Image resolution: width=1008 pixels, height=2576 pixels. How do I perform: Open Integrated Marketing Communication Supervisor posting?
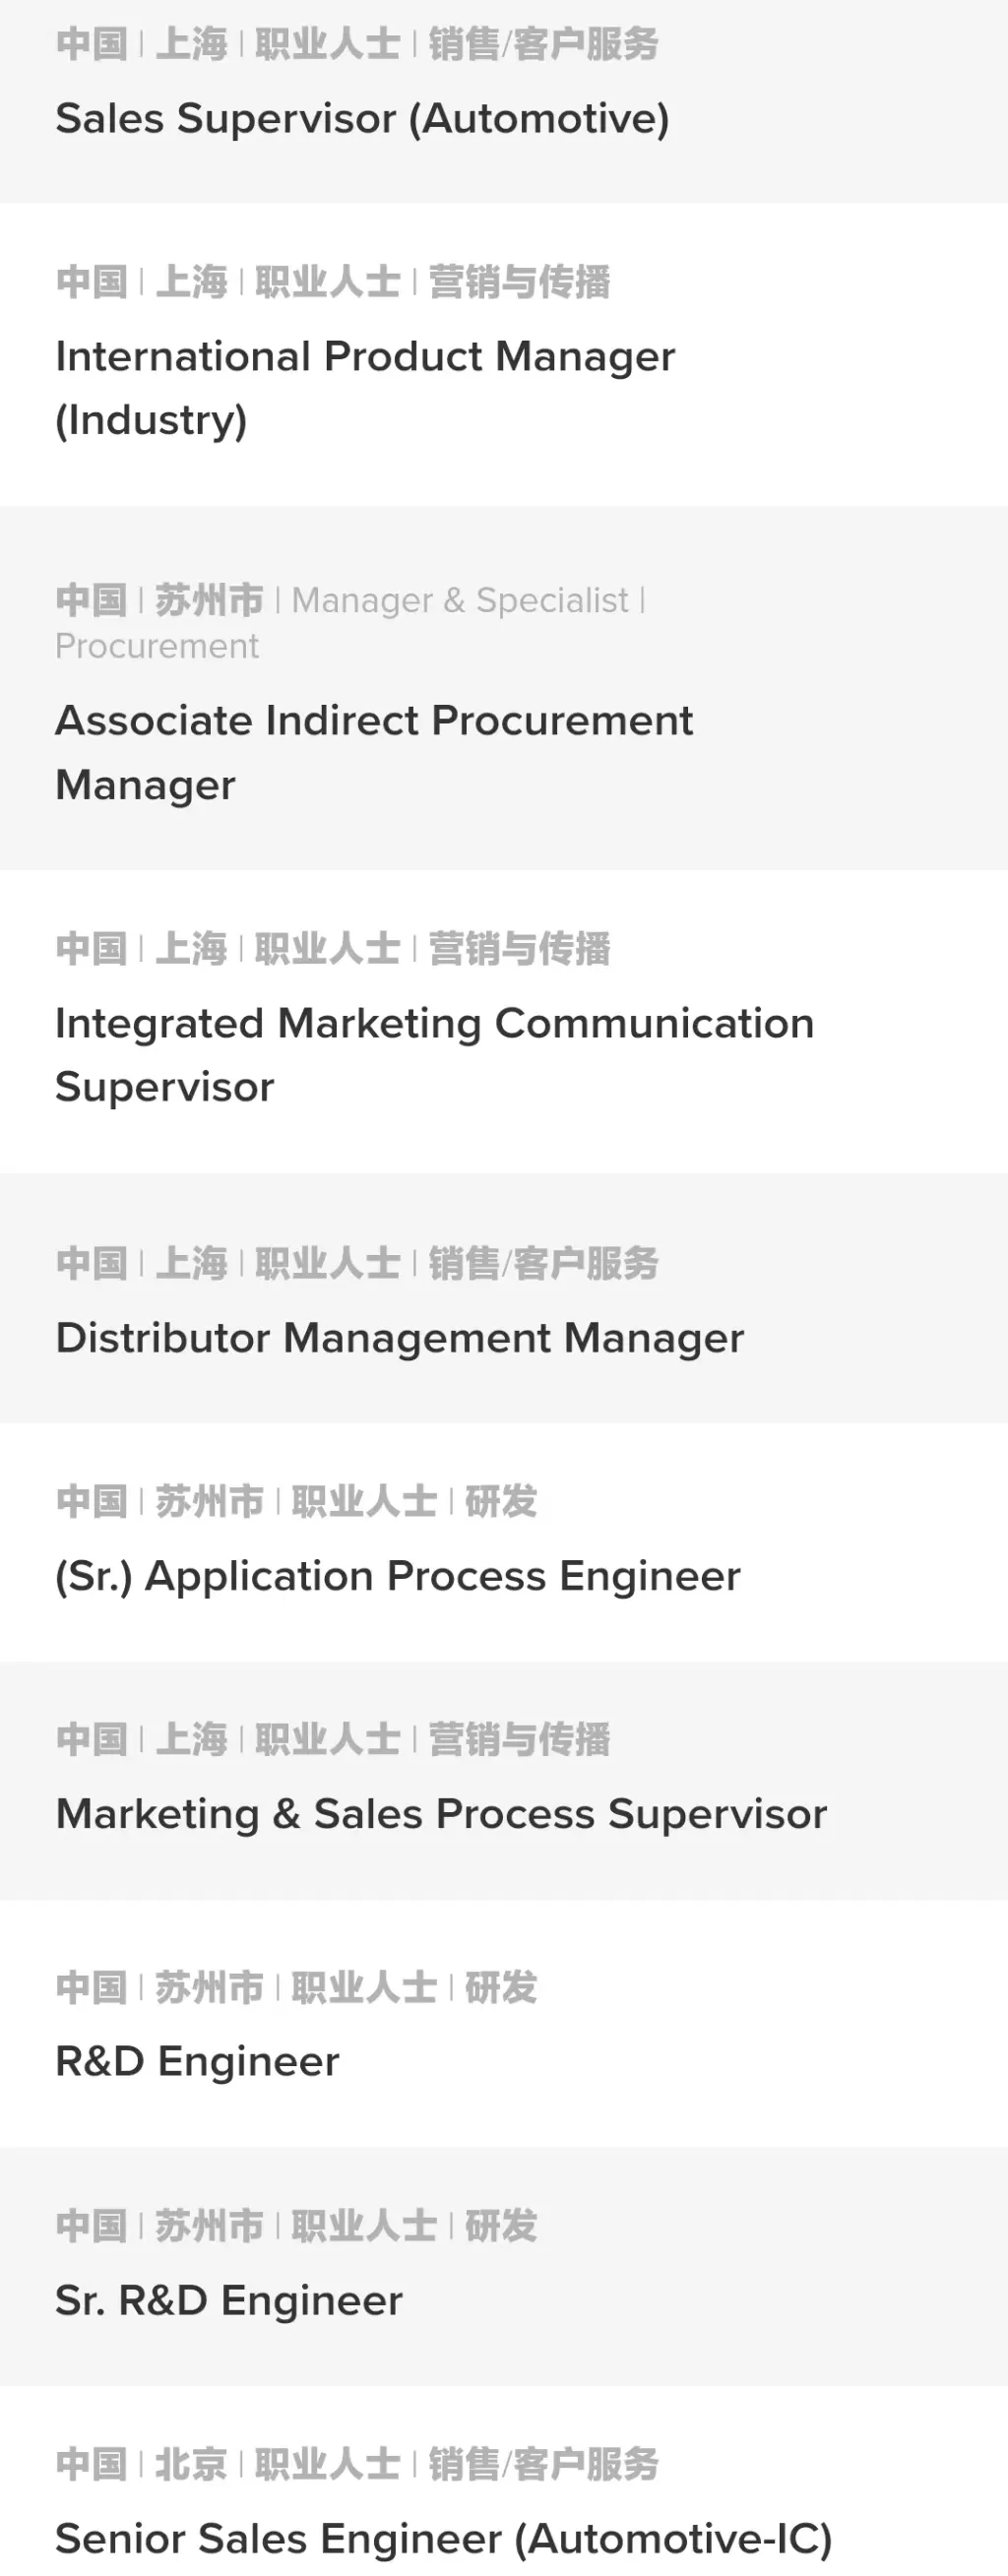click(x=434, y=1054)
